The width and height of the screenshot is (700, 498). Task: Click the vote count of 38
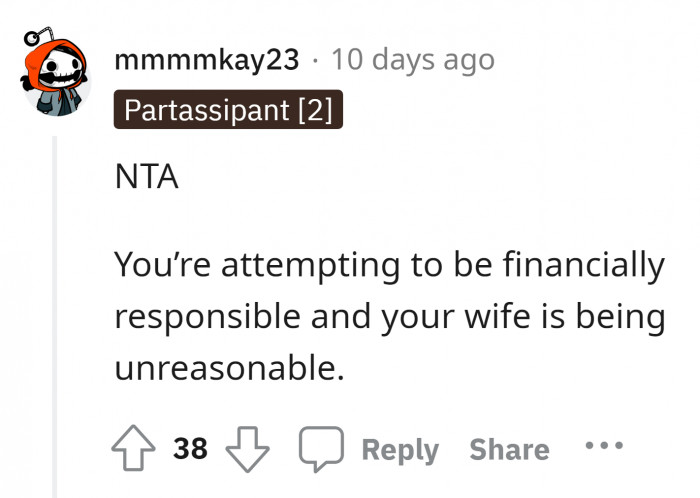pyautogui.click(x=190, y=449)
